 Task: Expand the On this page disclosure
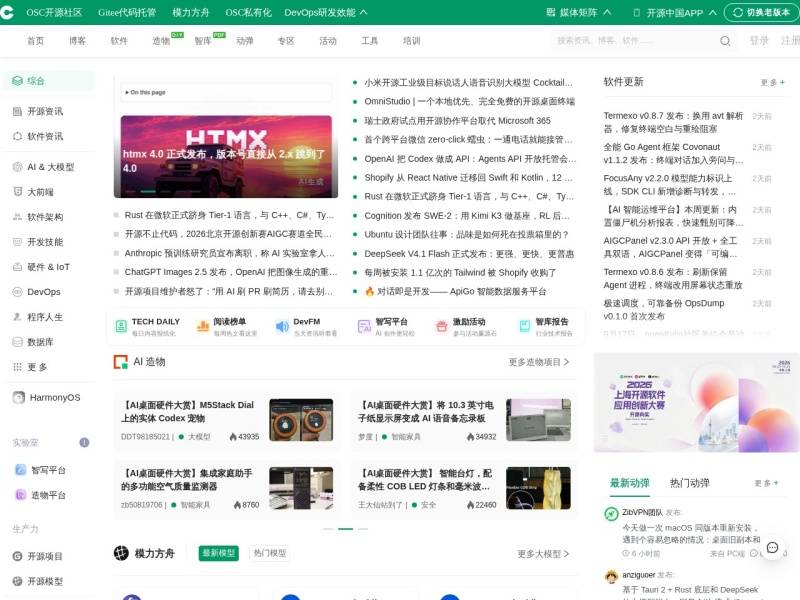coord(145,92)
